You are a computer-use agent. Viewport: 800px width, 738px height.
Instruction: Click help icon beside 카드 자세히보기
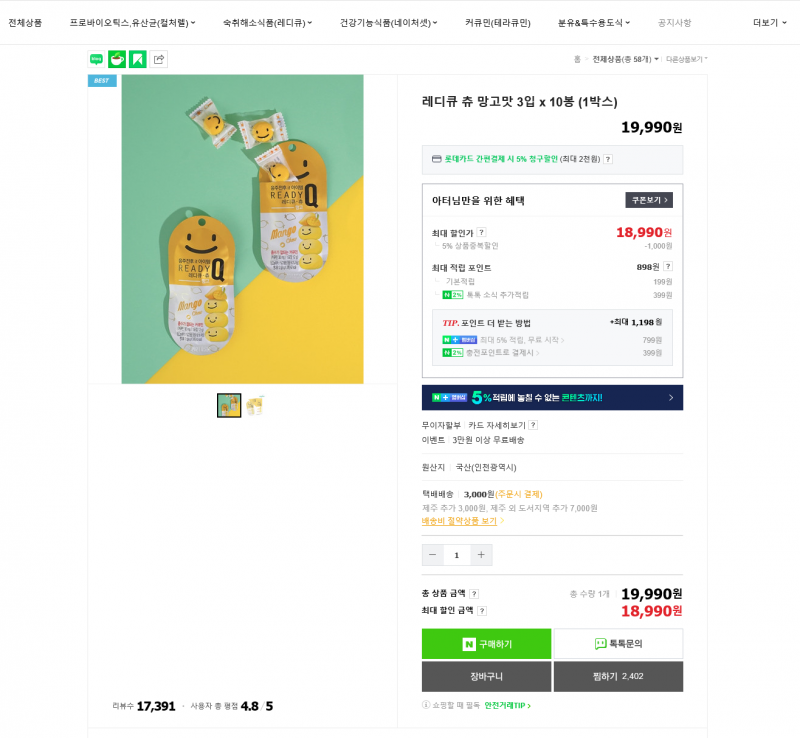[x=533, y=425]
